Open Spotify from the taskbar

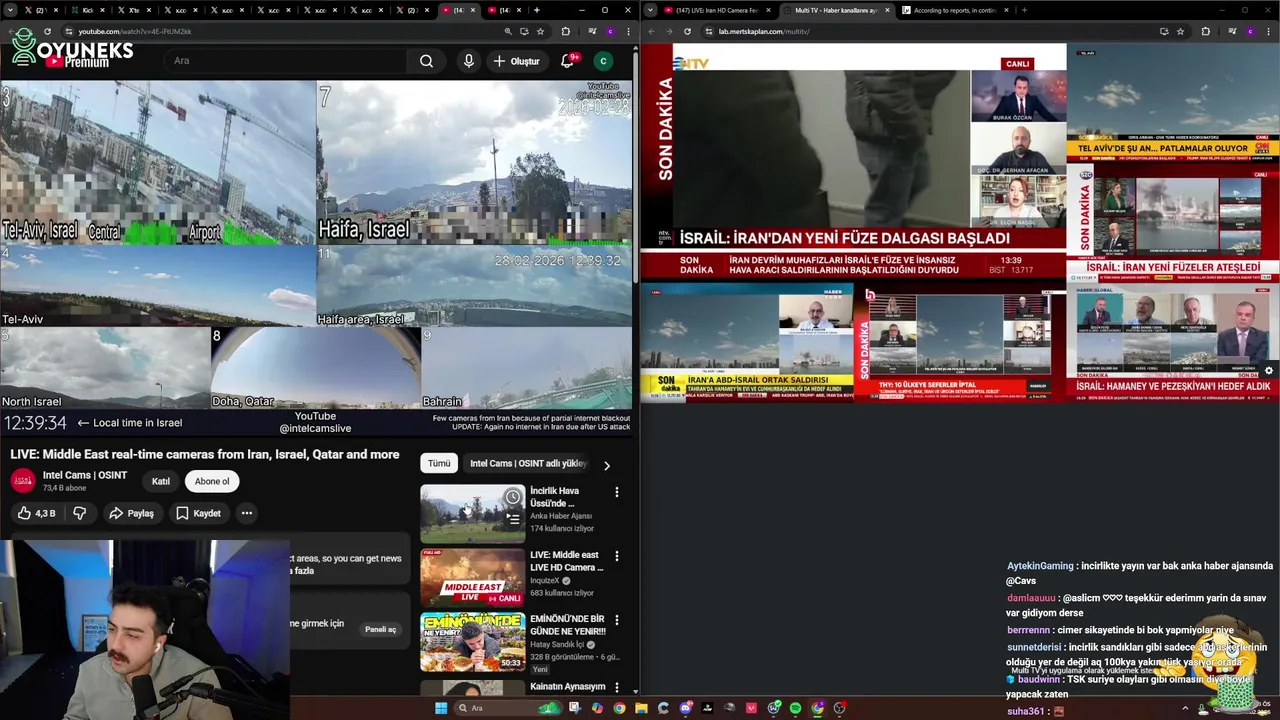coord(796,708)
